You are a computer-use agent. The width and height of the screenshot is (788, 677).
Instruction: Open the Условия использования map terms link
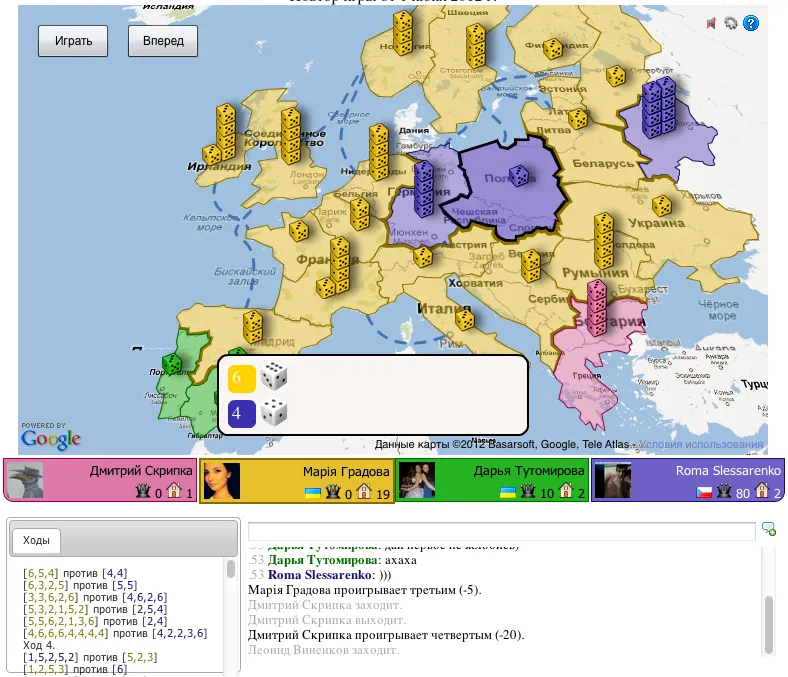pyautogui.click(x=701, y=444)
